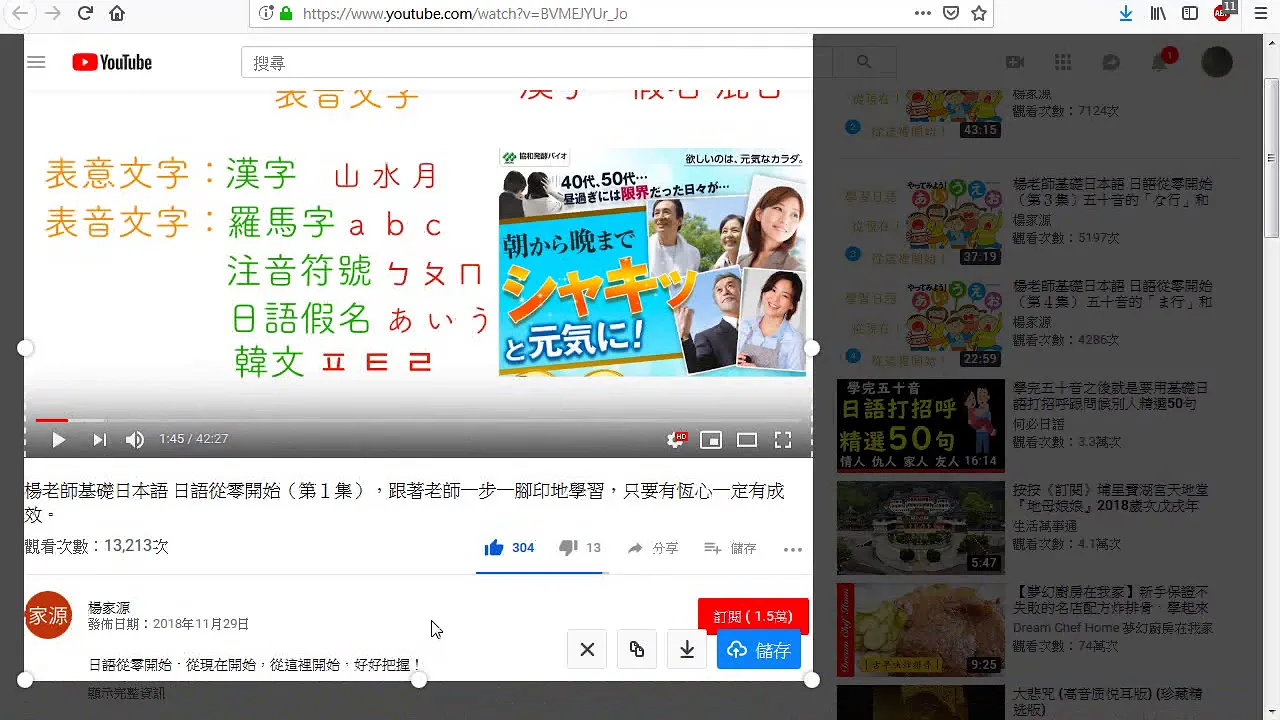Viewport: 1280px width, 720px height.
Task: Open the Firefox library icon
Action: [x=1158, y=13]
